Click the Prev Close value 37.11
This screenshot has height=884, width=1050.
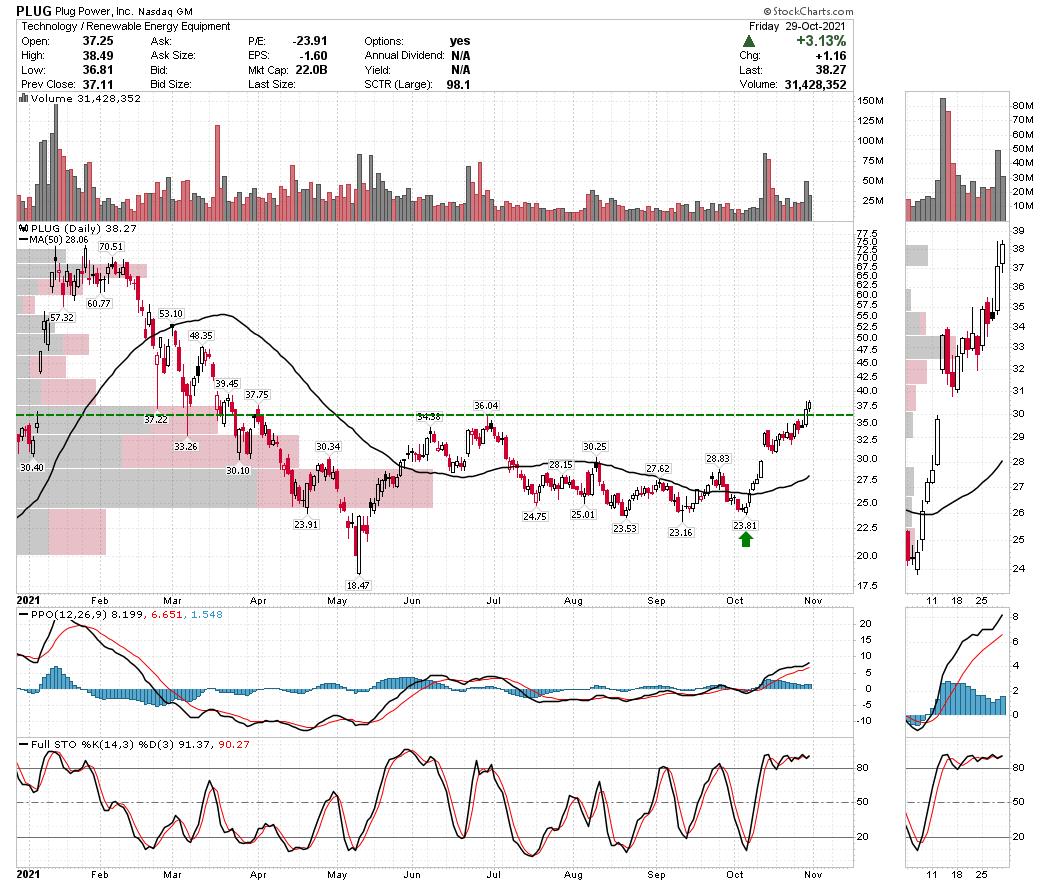[98, 84]
